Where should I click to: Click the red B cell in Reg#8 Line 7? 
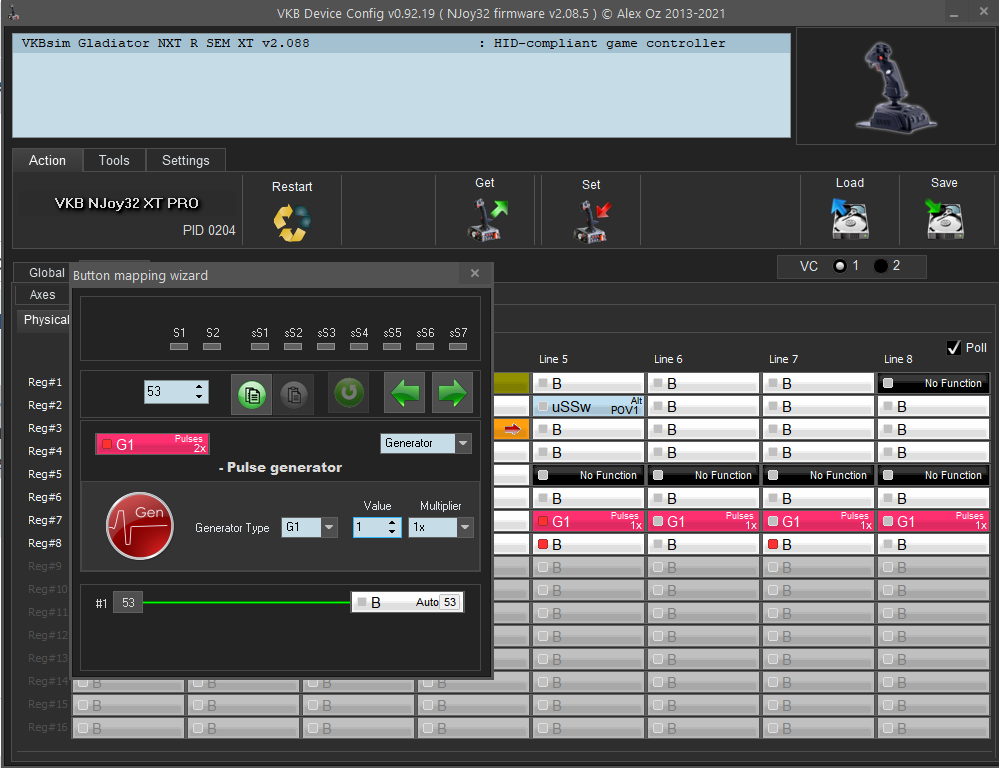pos(818,544)
